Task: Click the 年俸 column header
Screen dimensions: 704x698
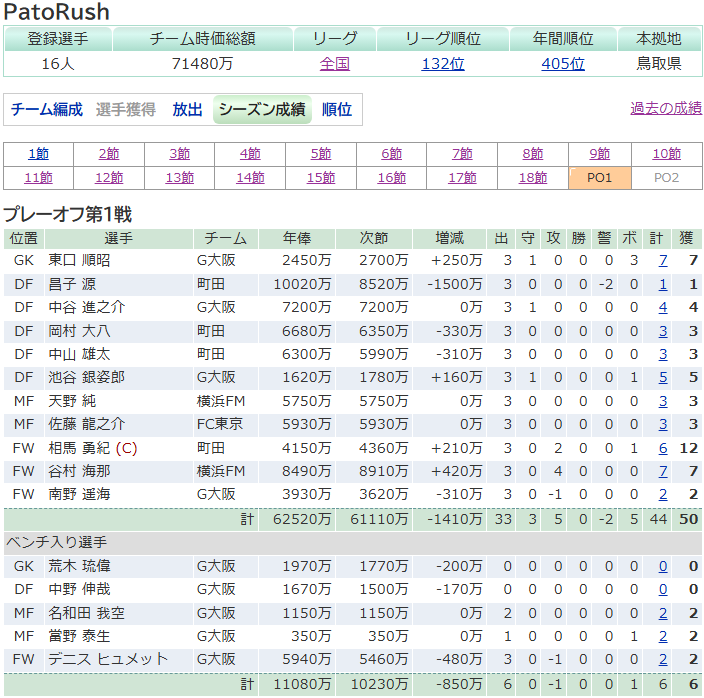Action: click(297, 238)
